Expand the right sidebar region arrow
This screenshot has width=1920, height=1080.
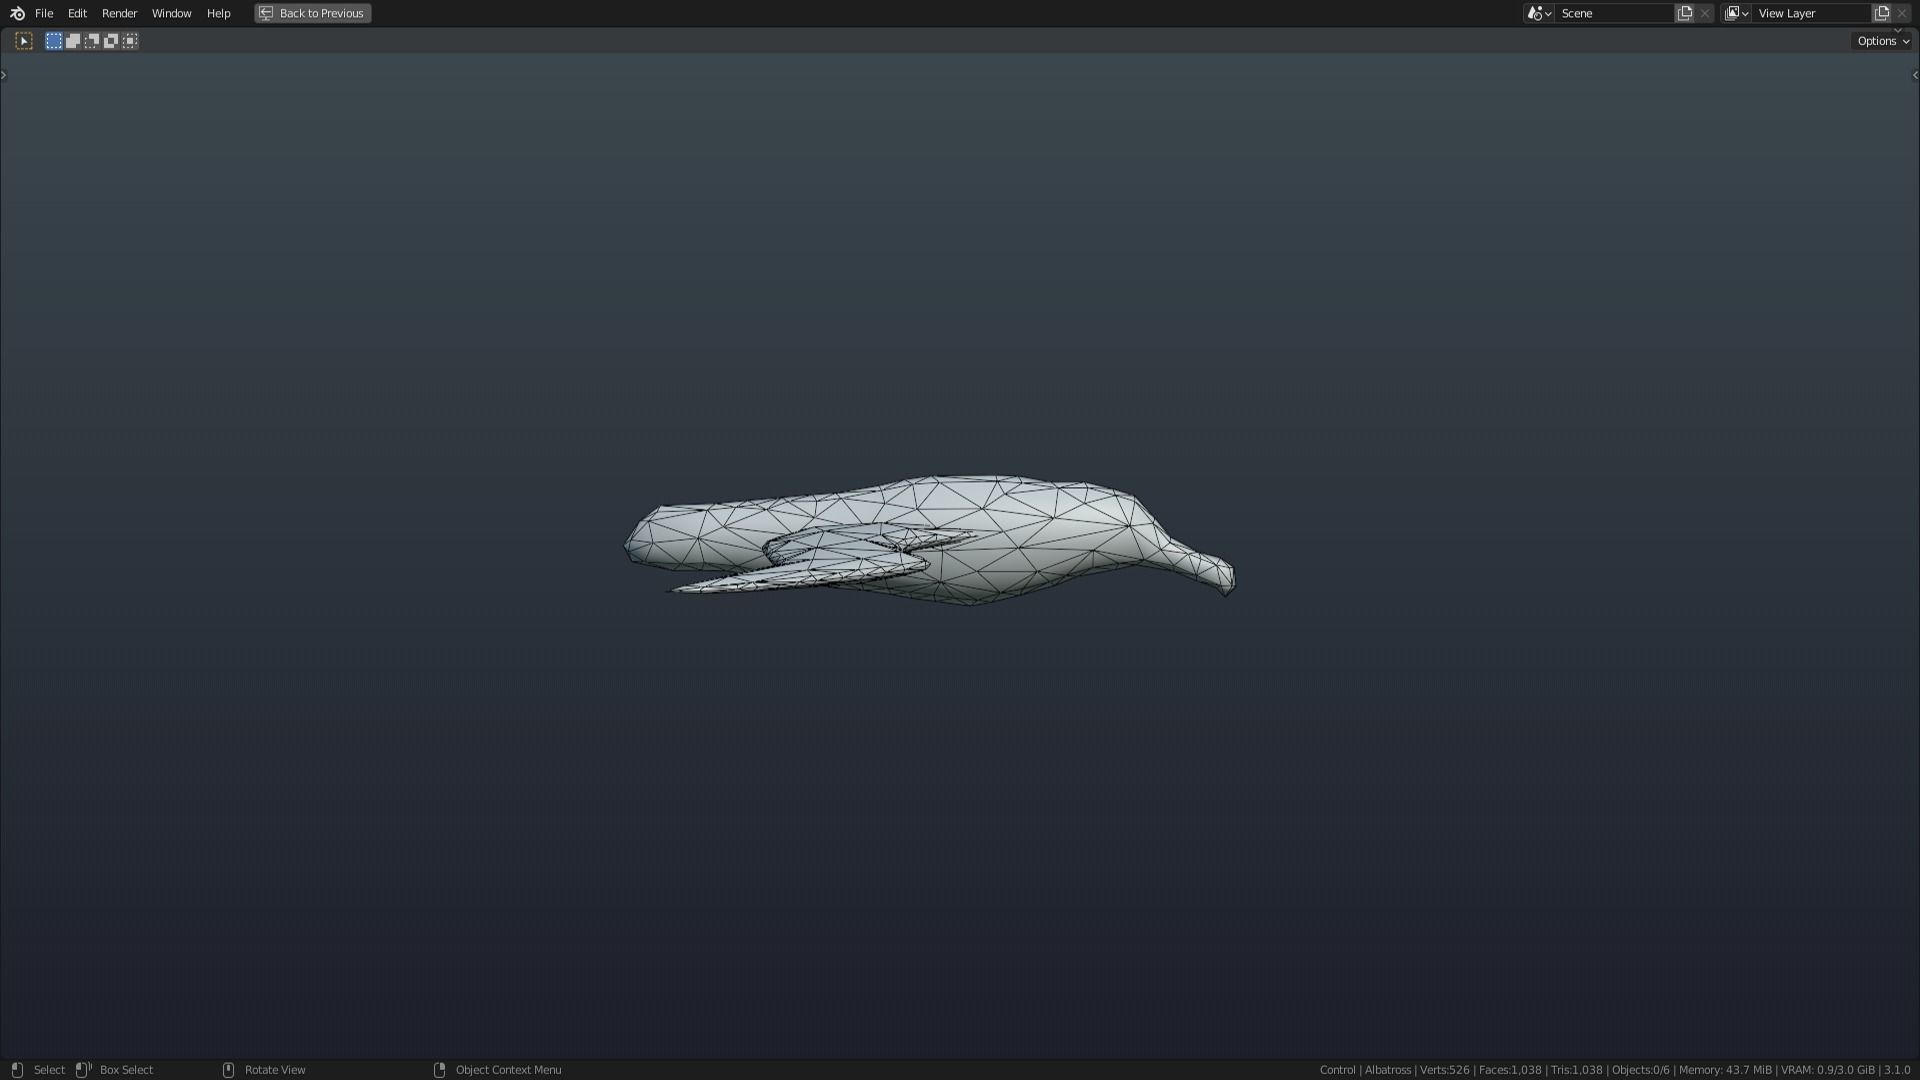point(1915,75)
